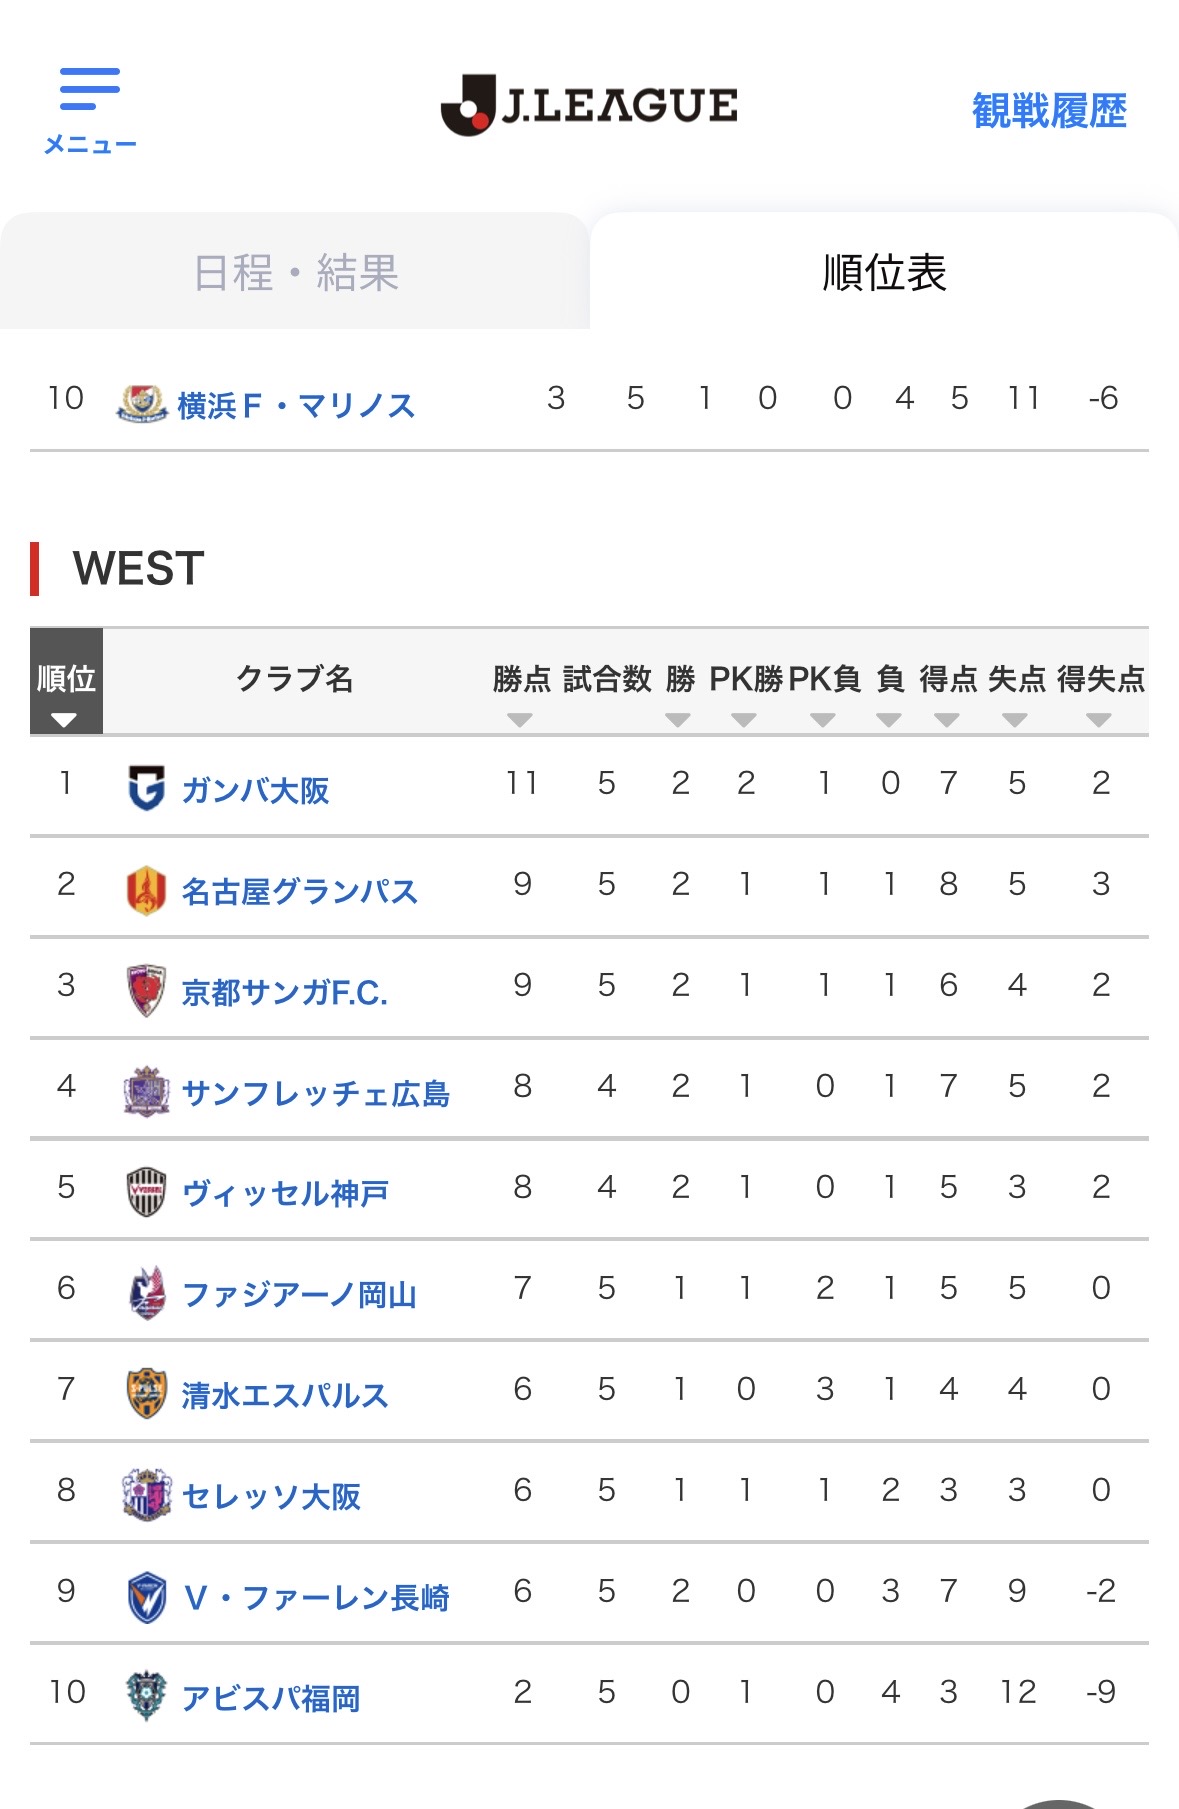Sort standings by 得点 arrow
Image resolution: width=1179 pixels, height=1809 pixels.
(x=947, y=720)
